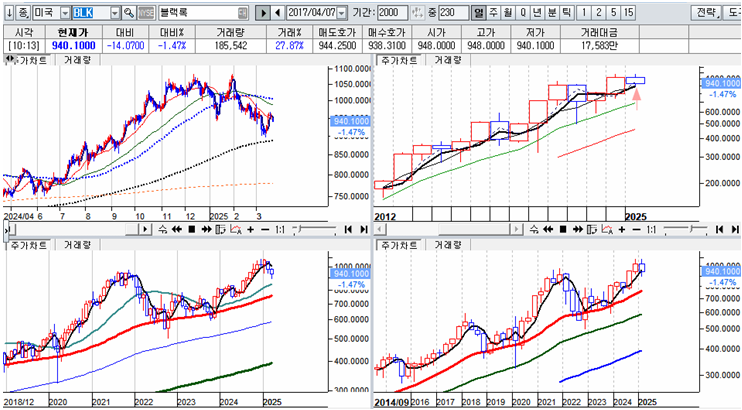Reset 1:1 scale in right chart toolbar

651,230
